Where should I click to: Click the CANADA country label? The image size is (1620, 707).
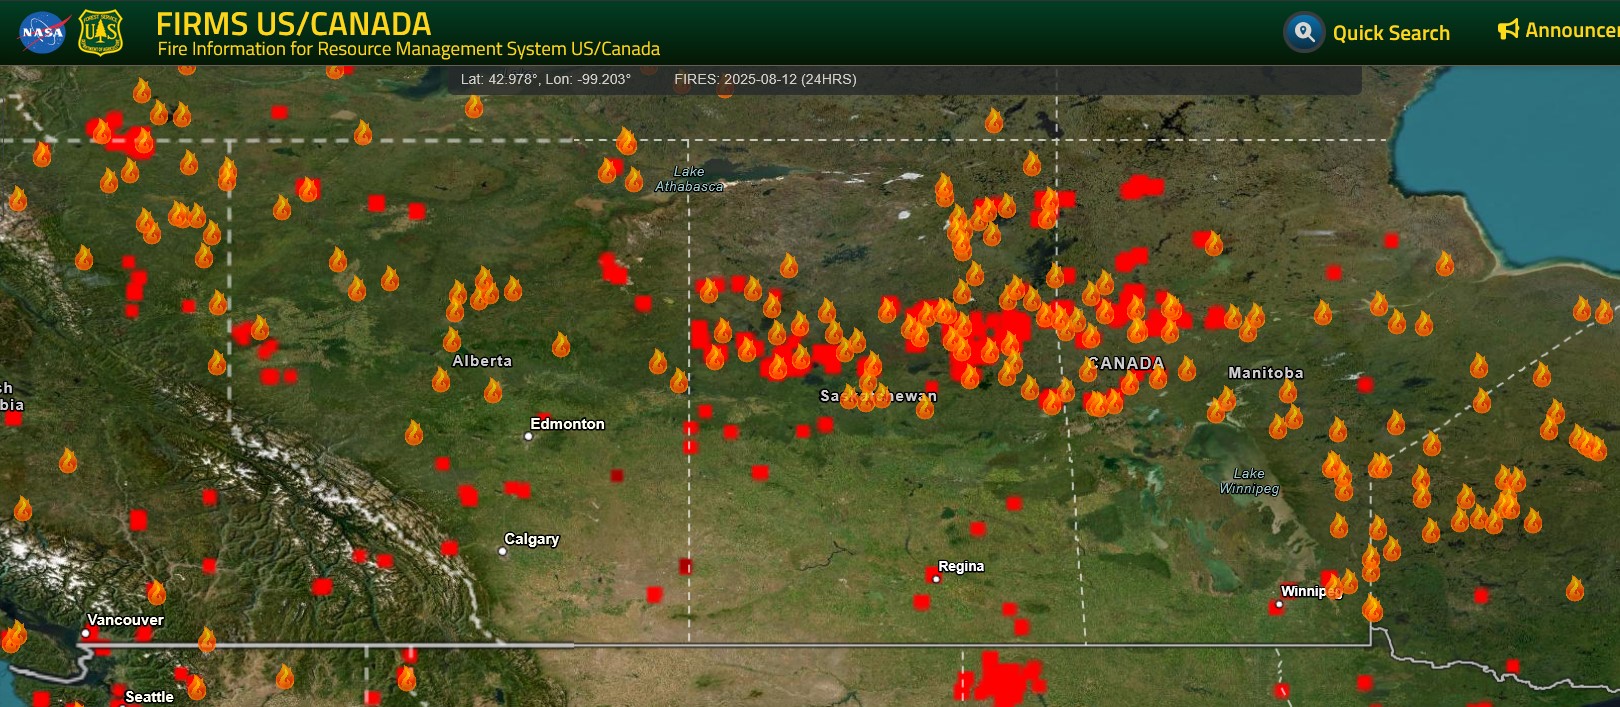click(x=1127, y=363)
